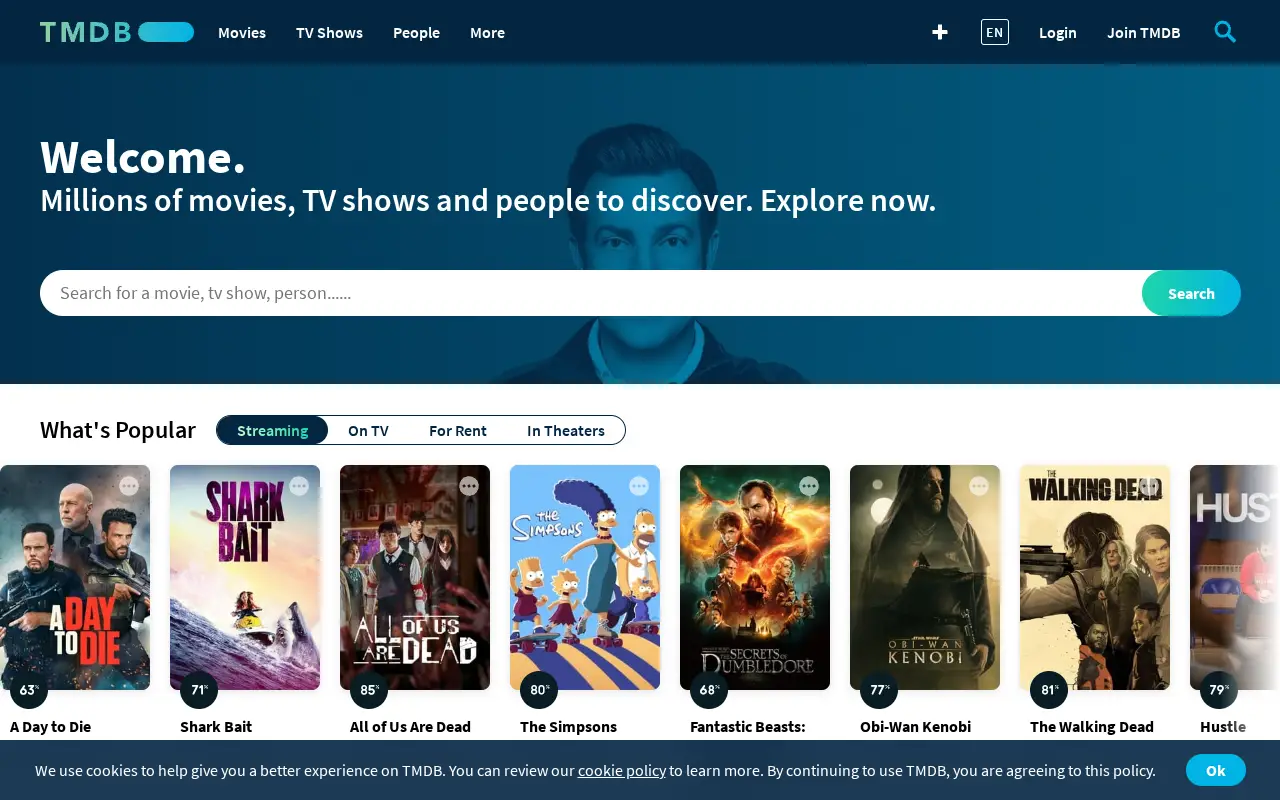
Task: Accept cookies with the Ok button
Action: pyautogui.click(x=1216, y=770)
